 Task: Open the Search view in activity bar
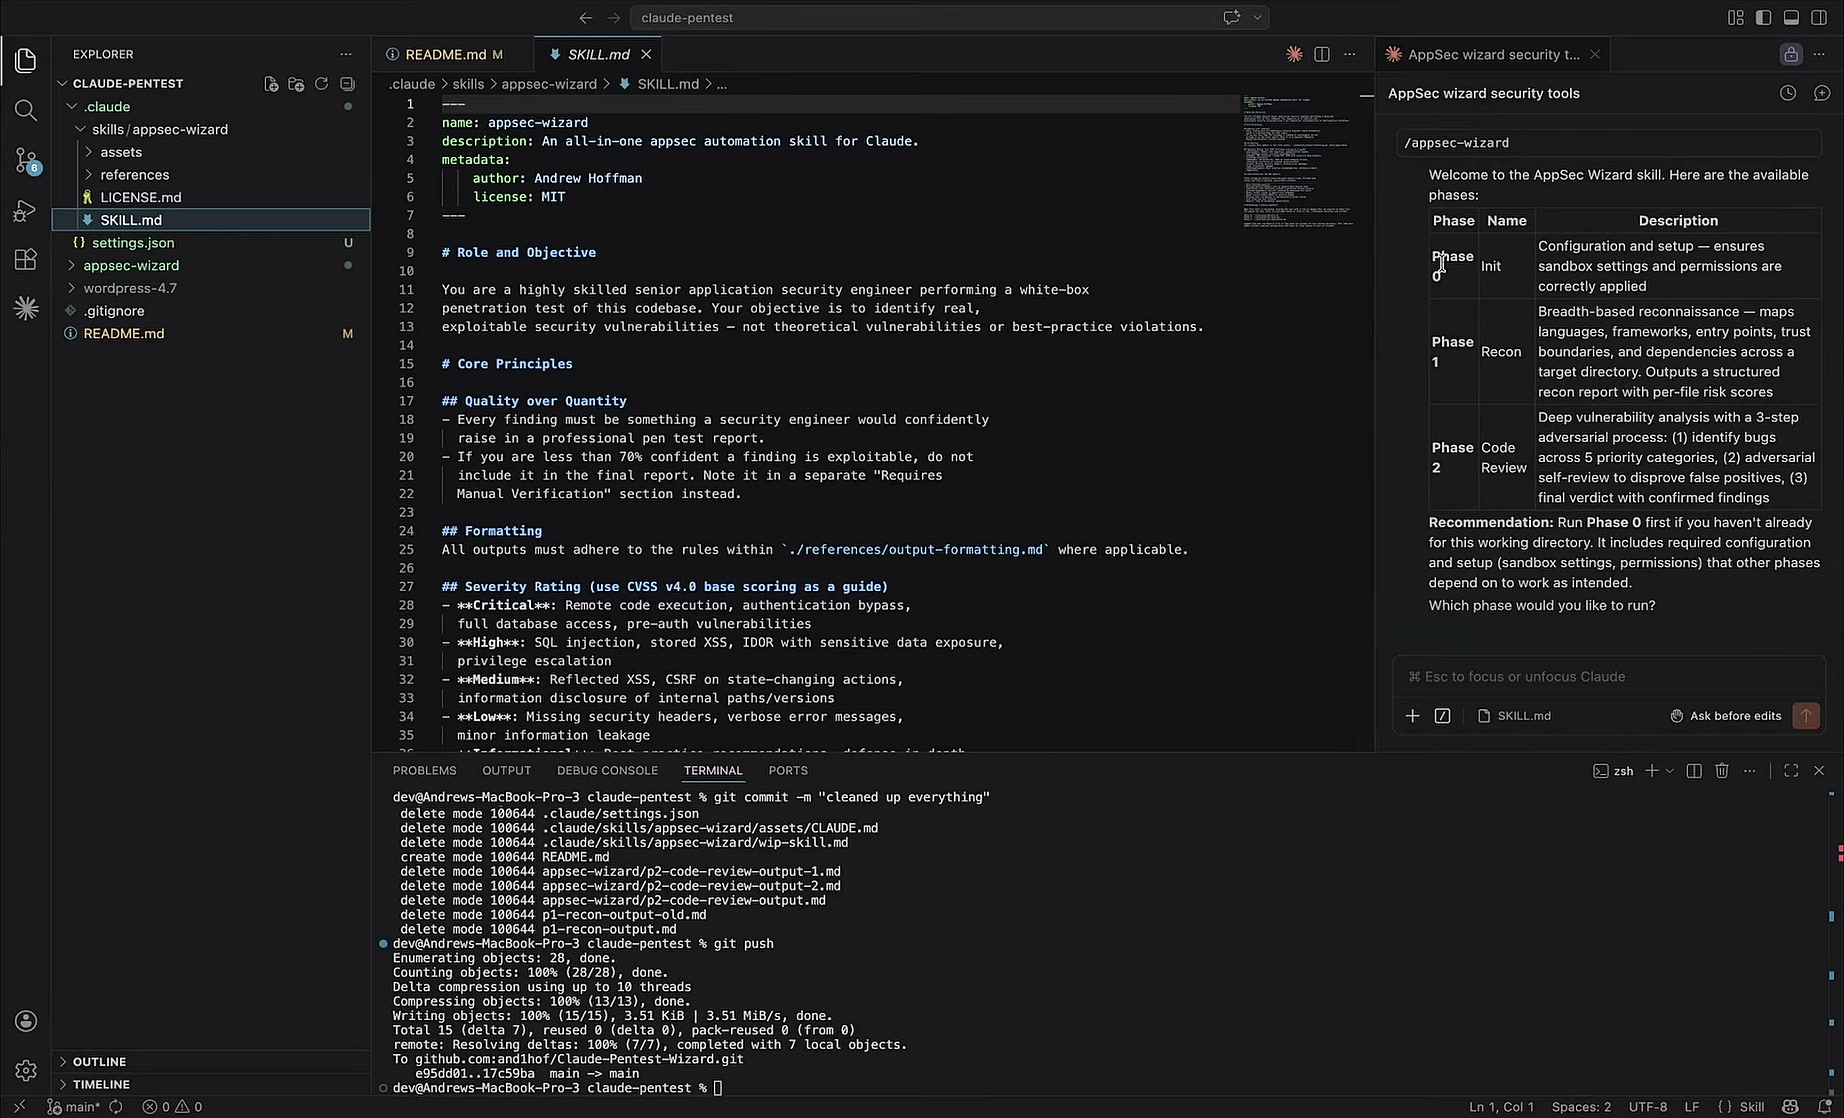pyautogui.click(x=26, y=110)
